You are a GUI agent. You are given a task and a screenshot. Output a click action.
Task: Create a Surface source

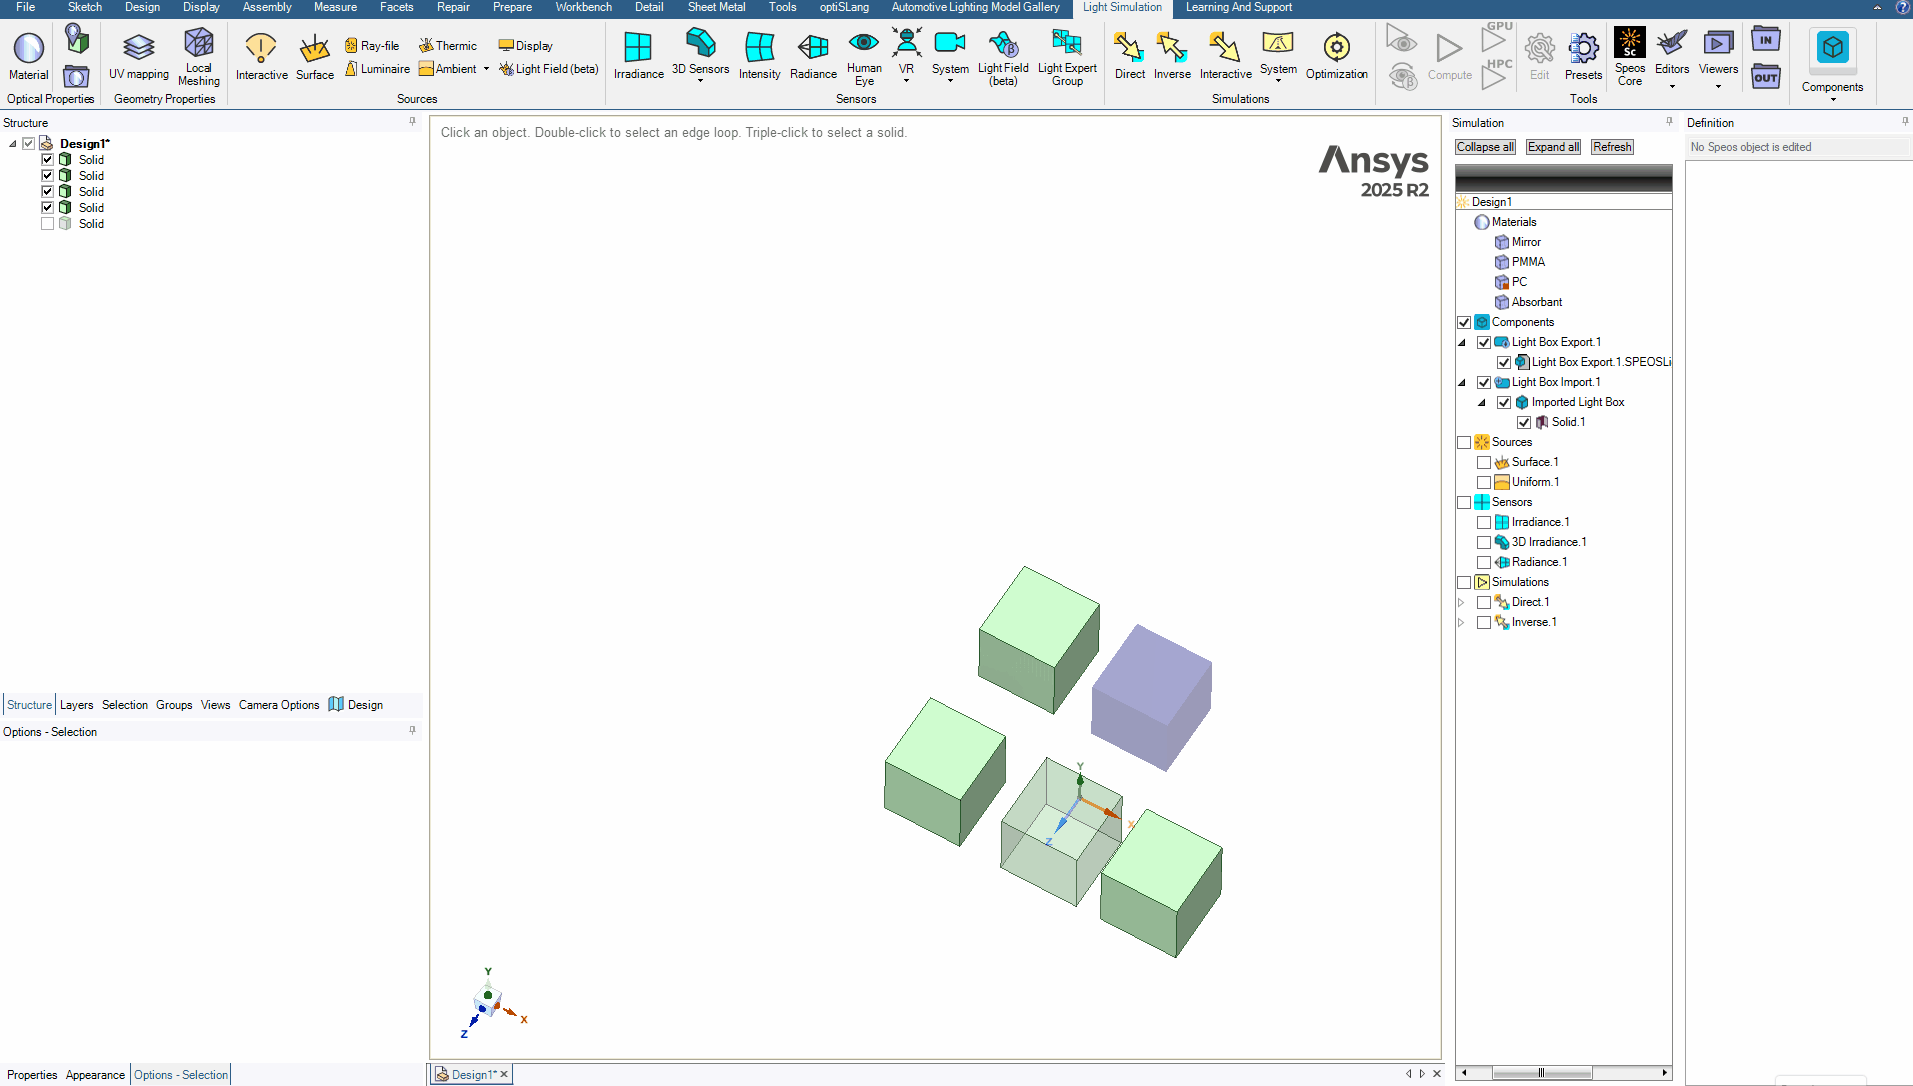point(315,56)
